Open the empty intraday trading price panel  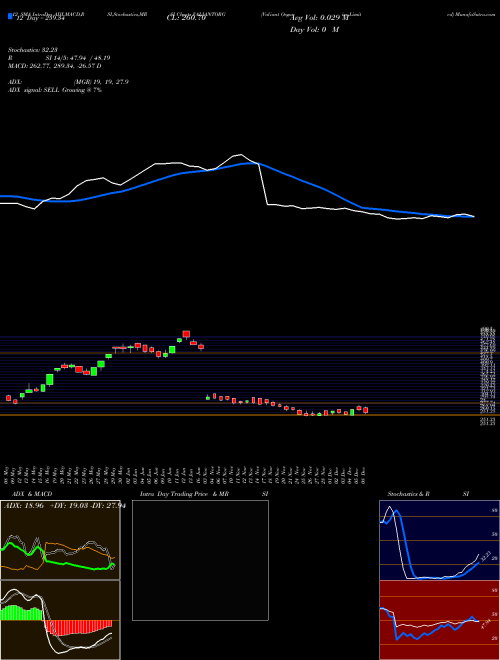[x=200, y=560]
